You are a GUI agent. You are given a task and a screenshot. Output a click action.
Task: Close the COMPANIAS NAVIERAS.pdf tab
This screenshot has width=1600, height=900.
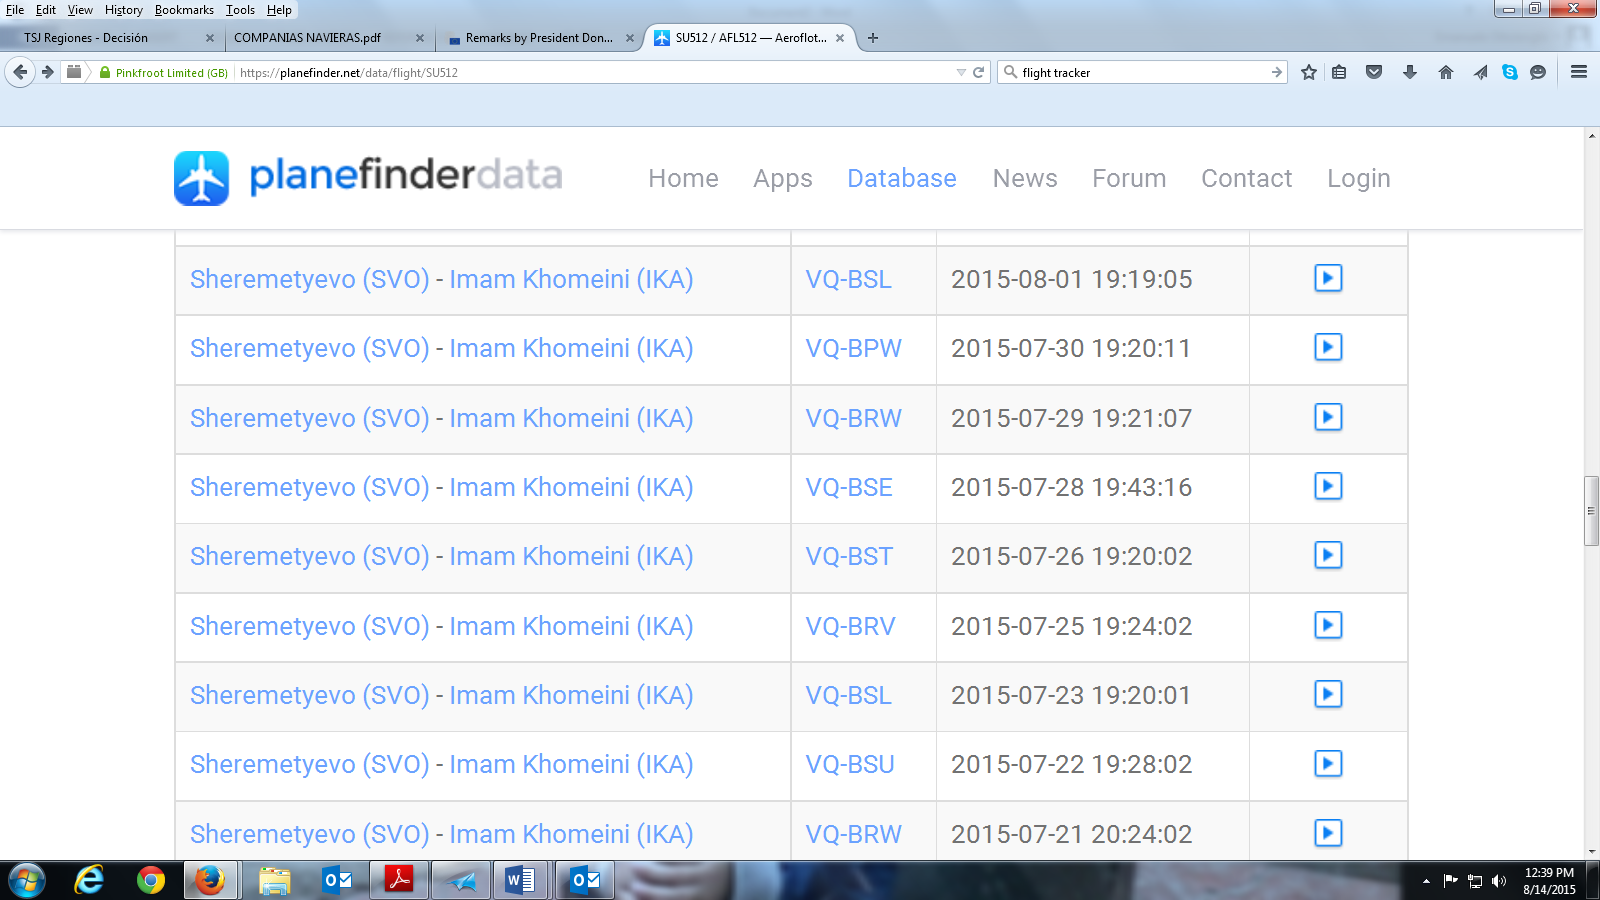(x=420, y=38)
